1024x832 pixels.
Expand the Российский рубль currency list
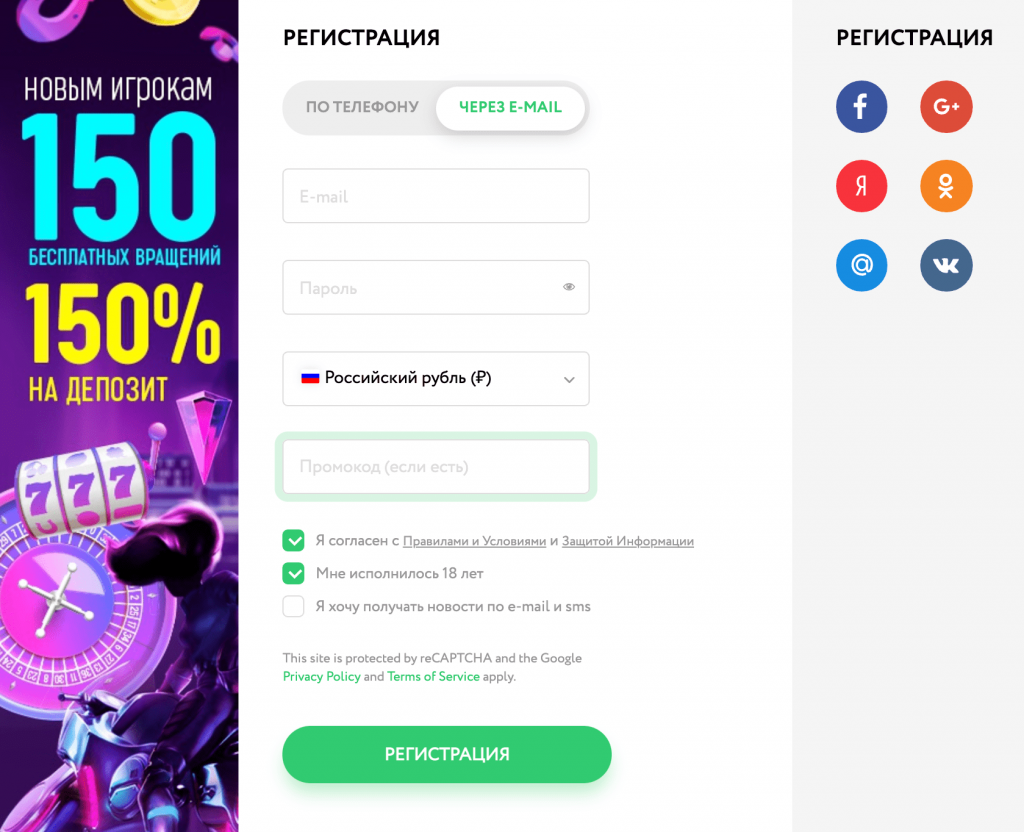(435, 378)
